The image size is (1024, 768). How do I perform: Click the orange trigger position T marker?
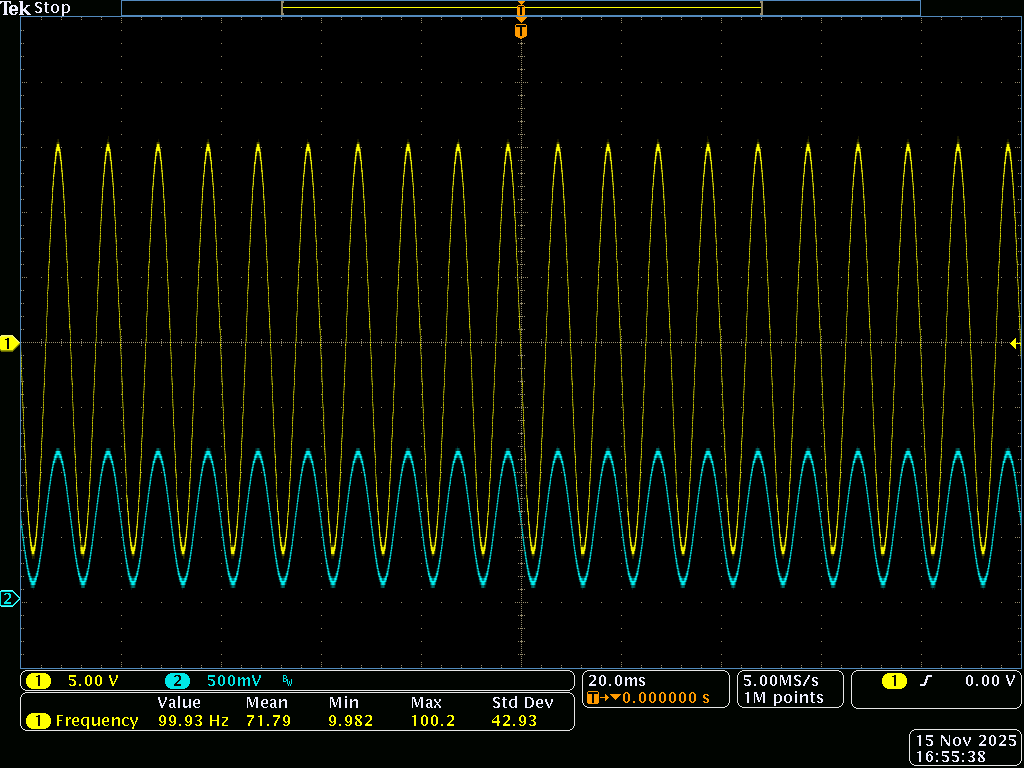(520, 32)
